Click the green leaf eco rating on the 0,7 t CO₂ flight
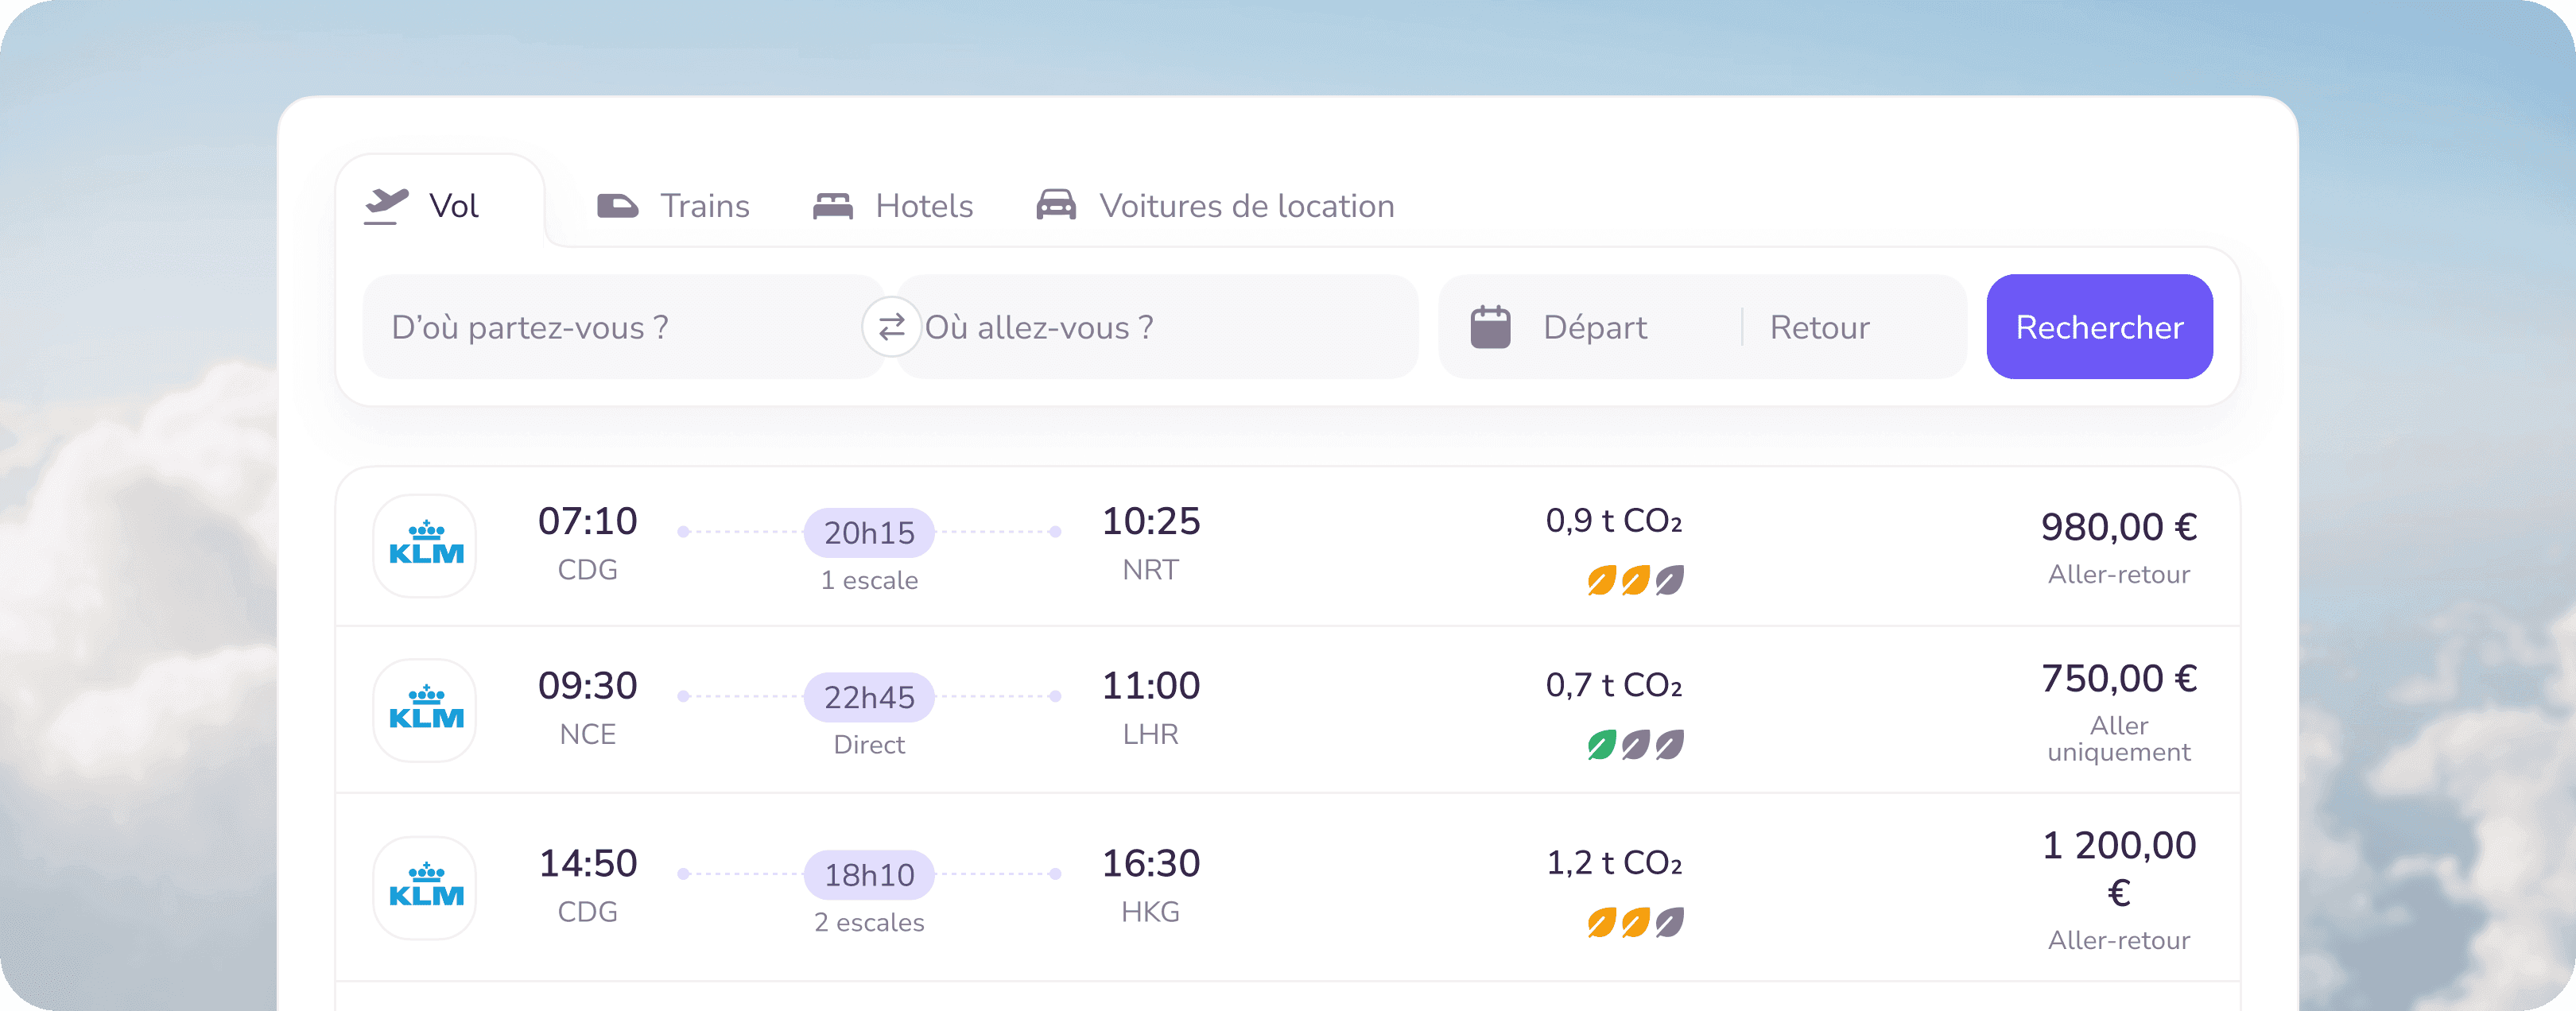Image resolution: width=2576 pixels, height=1011 pixels. coord(1602,745)
